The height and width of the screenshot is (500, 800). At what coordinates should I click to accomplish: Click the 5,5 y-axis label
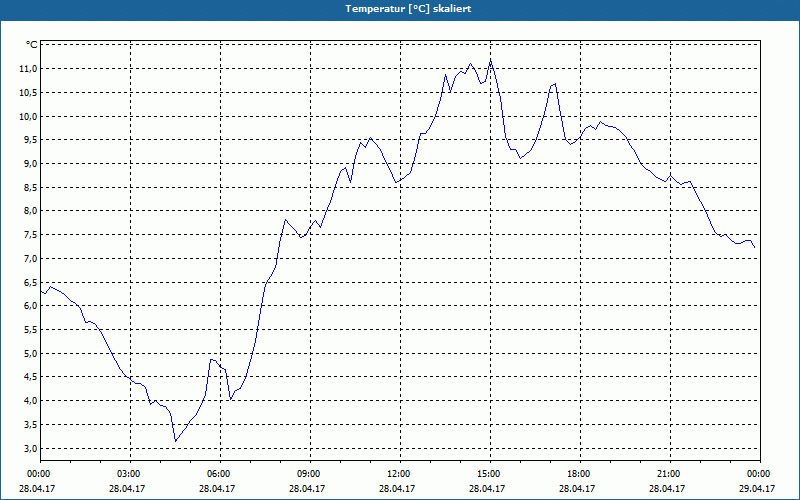point(31,330)
